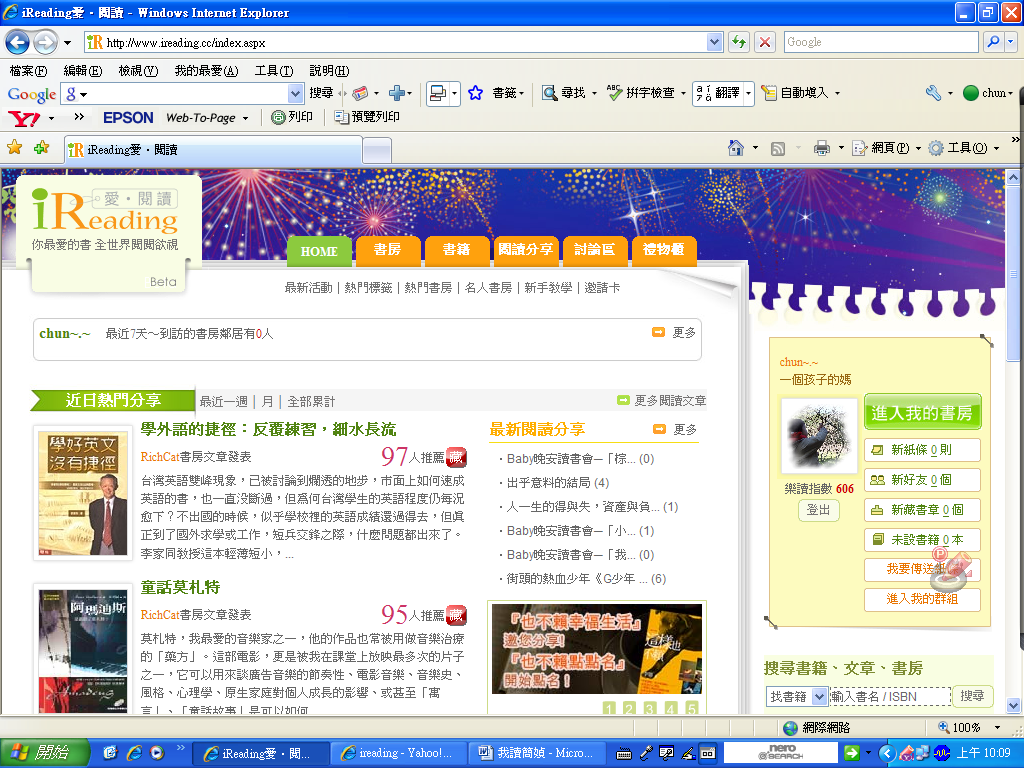Click the 名人書房 sub-navigation link
The height and width of the screenshot is (768, 1024).
pos(488,287)
